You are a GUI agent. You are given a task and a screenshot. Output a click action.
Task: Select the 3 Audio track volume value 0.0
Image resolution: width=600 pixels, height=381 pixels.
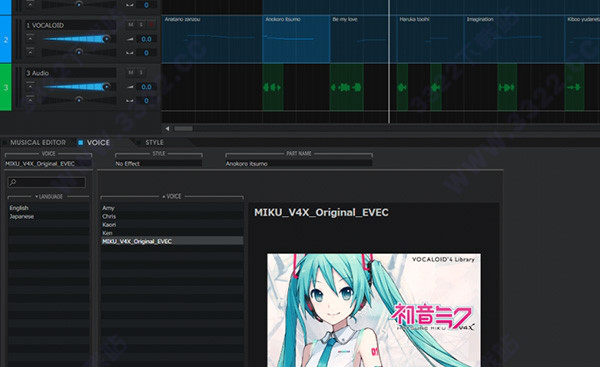(147, 87)
